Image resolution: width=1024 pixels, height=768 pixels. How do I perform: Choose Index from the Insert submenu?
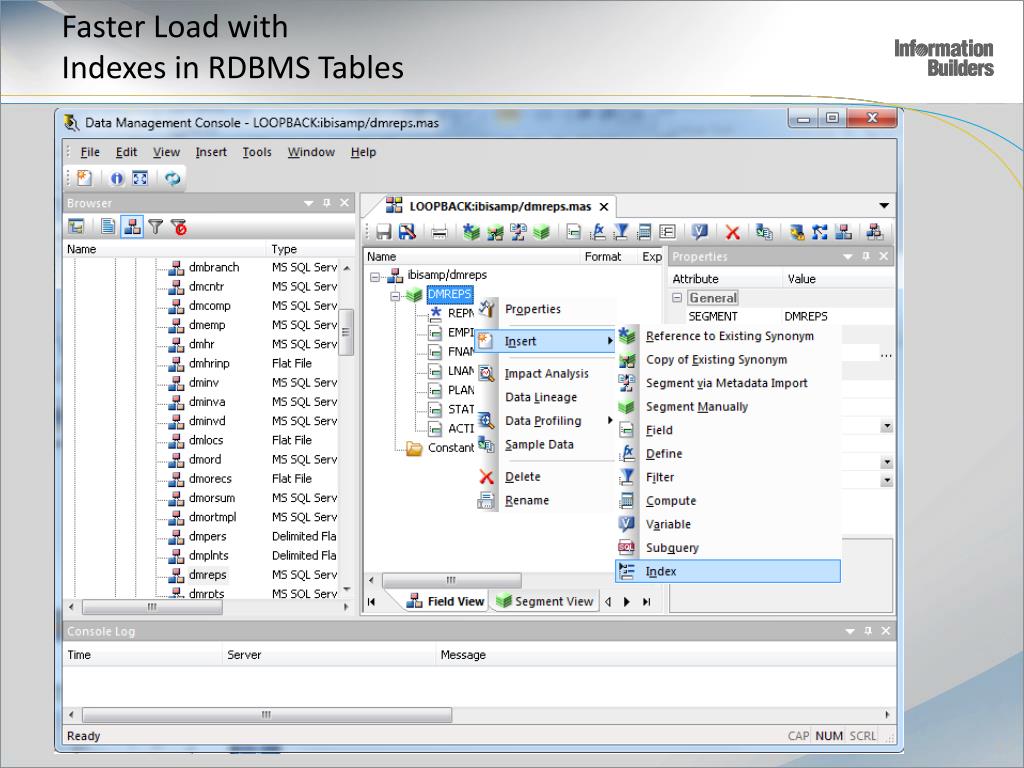point(728,571)
